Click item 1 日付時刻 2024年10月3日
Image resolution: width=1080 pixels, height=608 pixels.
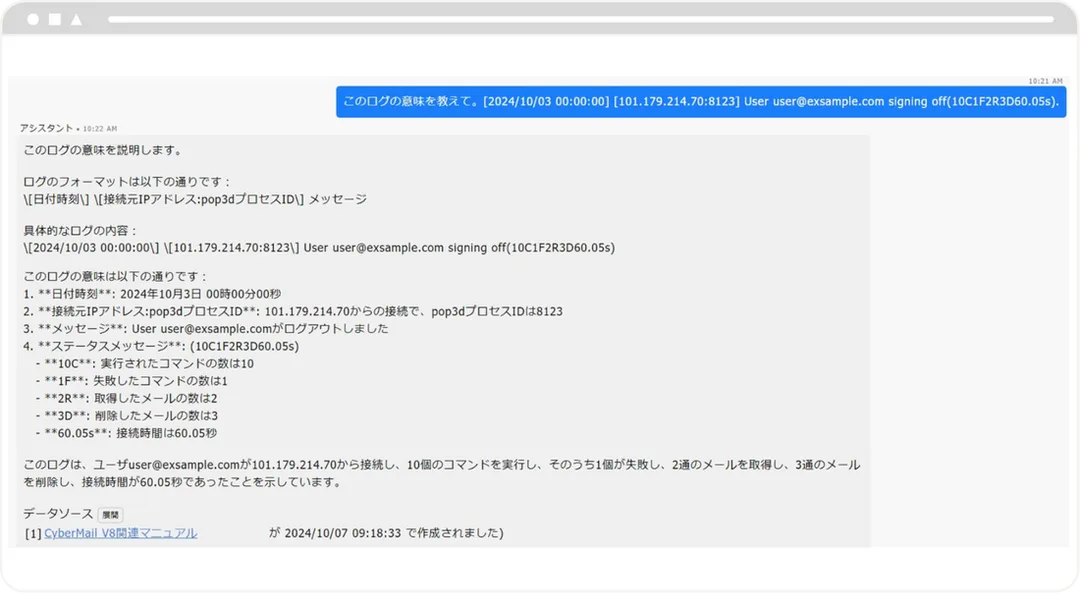tap(152, 294)
